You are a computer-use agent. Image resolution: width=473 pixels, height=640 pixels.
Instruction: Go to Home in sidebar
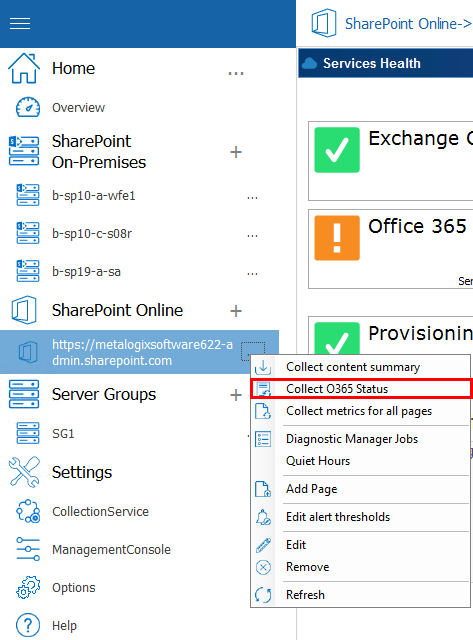pyautogui.click(x=73, y=68)
